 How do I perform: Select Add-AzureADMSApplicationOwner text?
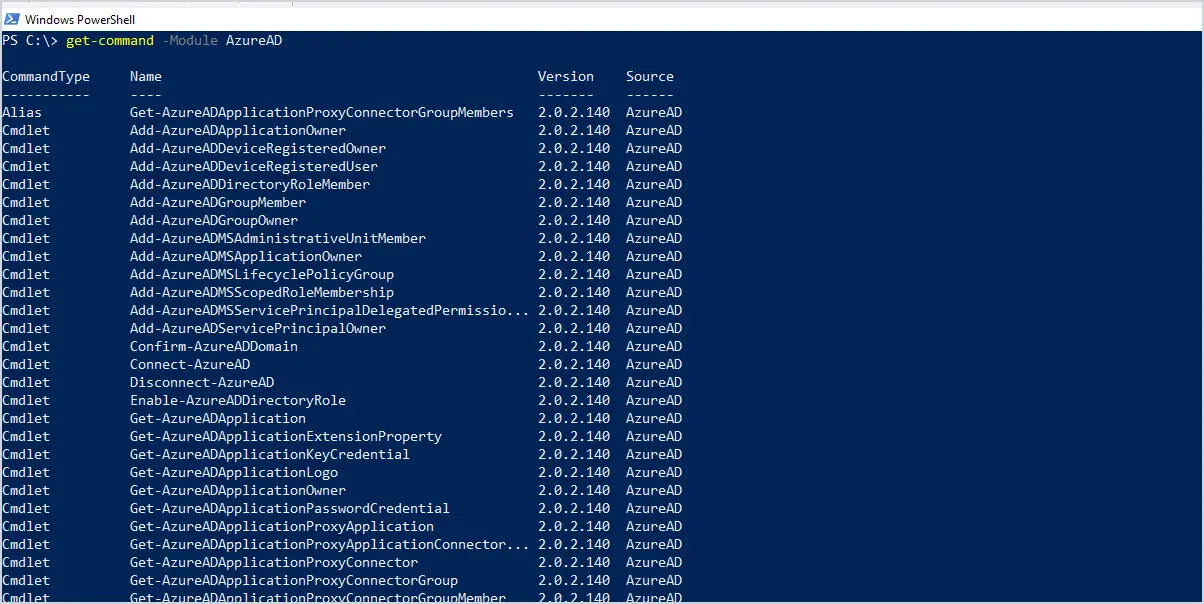246,256
